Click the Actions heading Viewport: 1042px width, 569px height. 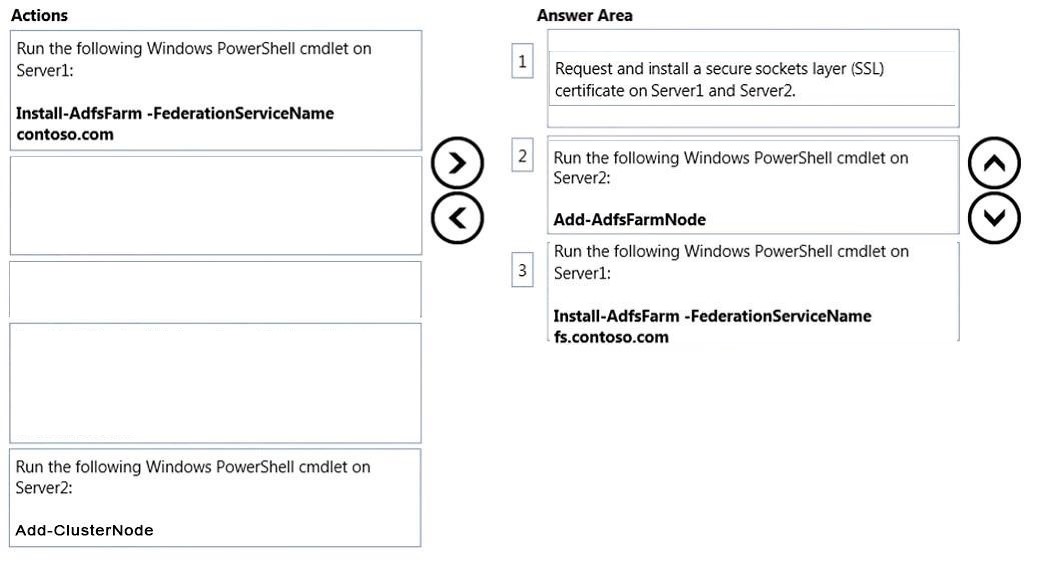(x=39, y=15)
